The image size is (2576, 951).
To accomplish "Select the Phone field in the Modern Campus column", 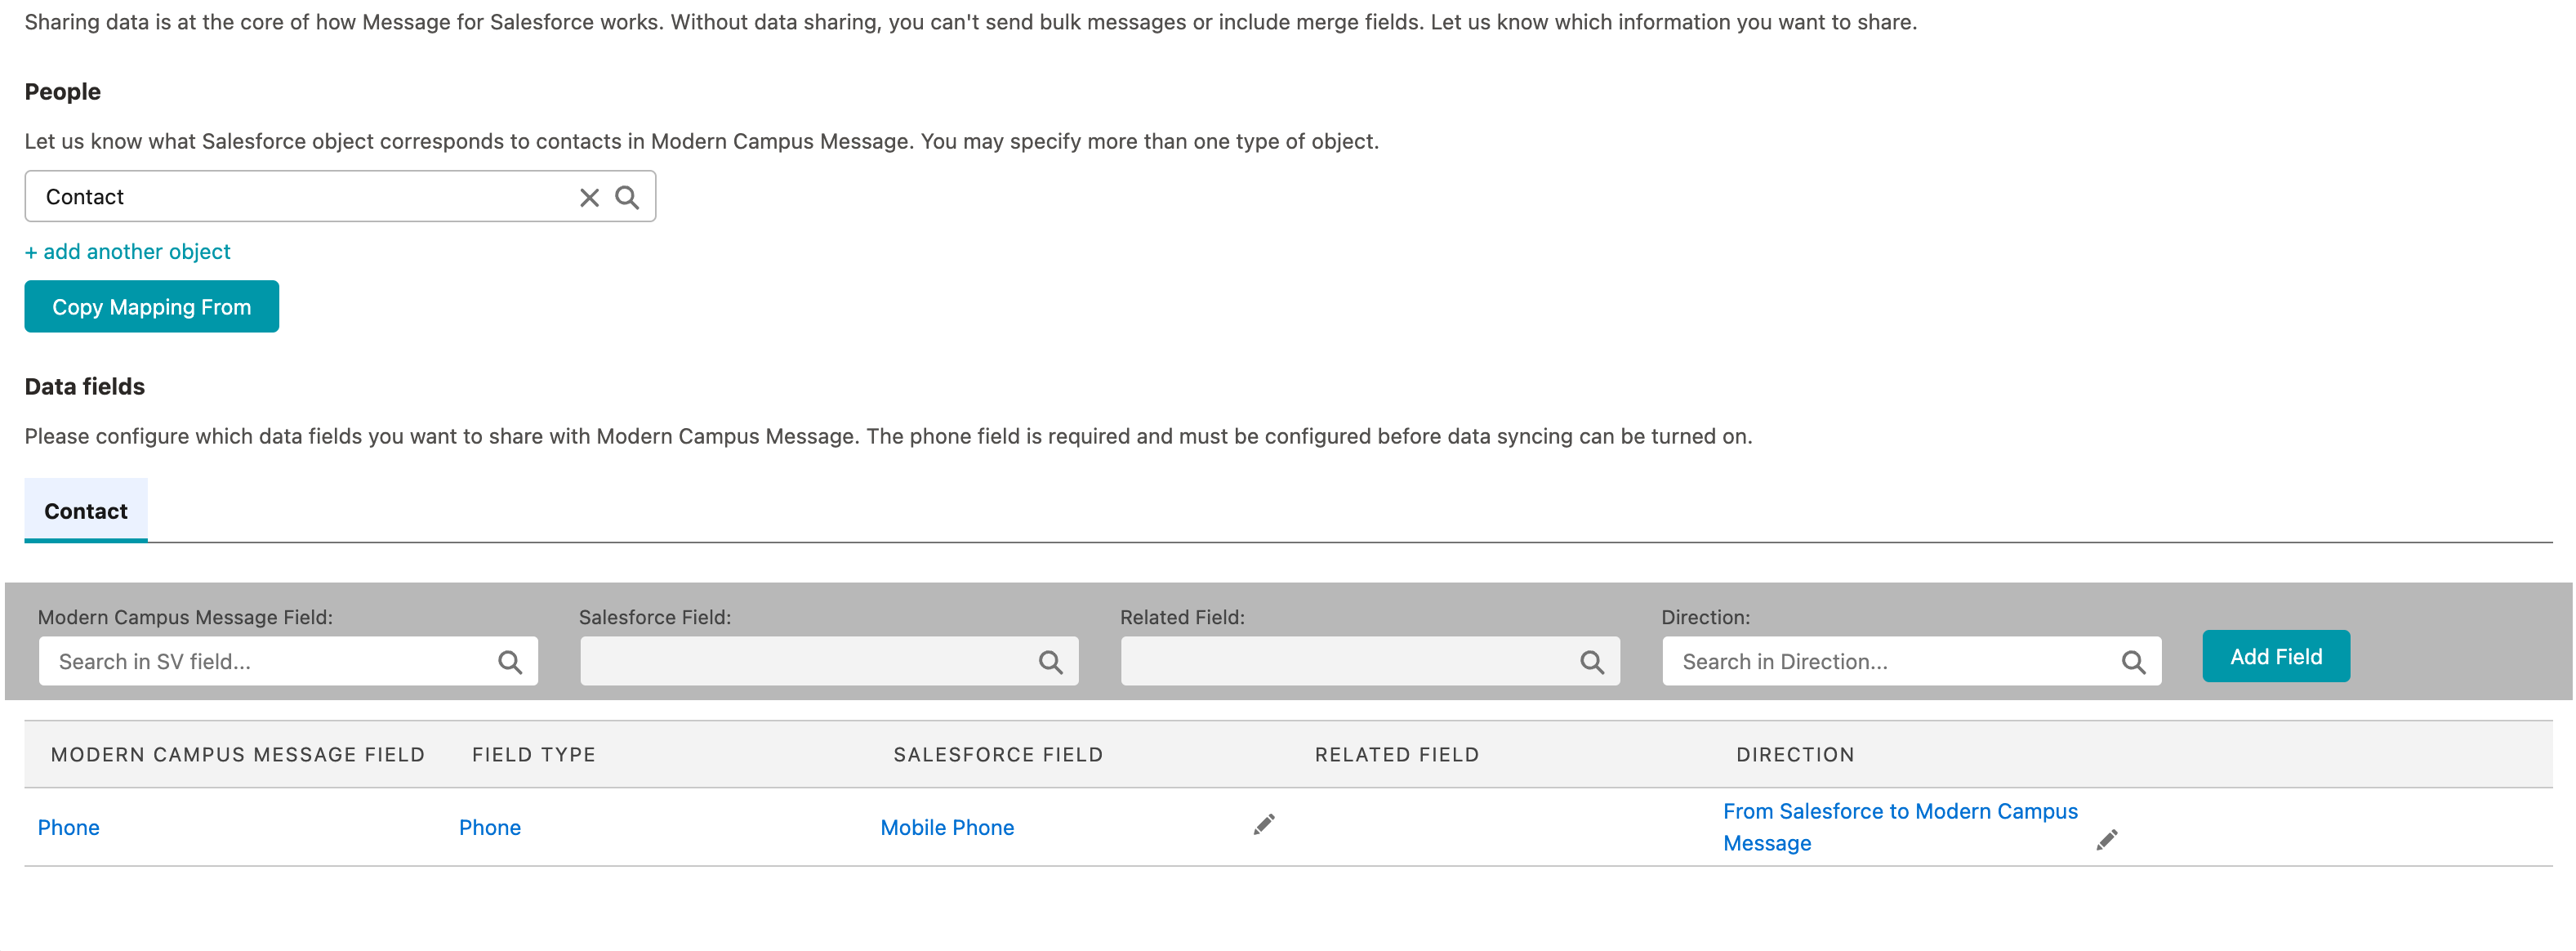I will click(x=68, y=827).
